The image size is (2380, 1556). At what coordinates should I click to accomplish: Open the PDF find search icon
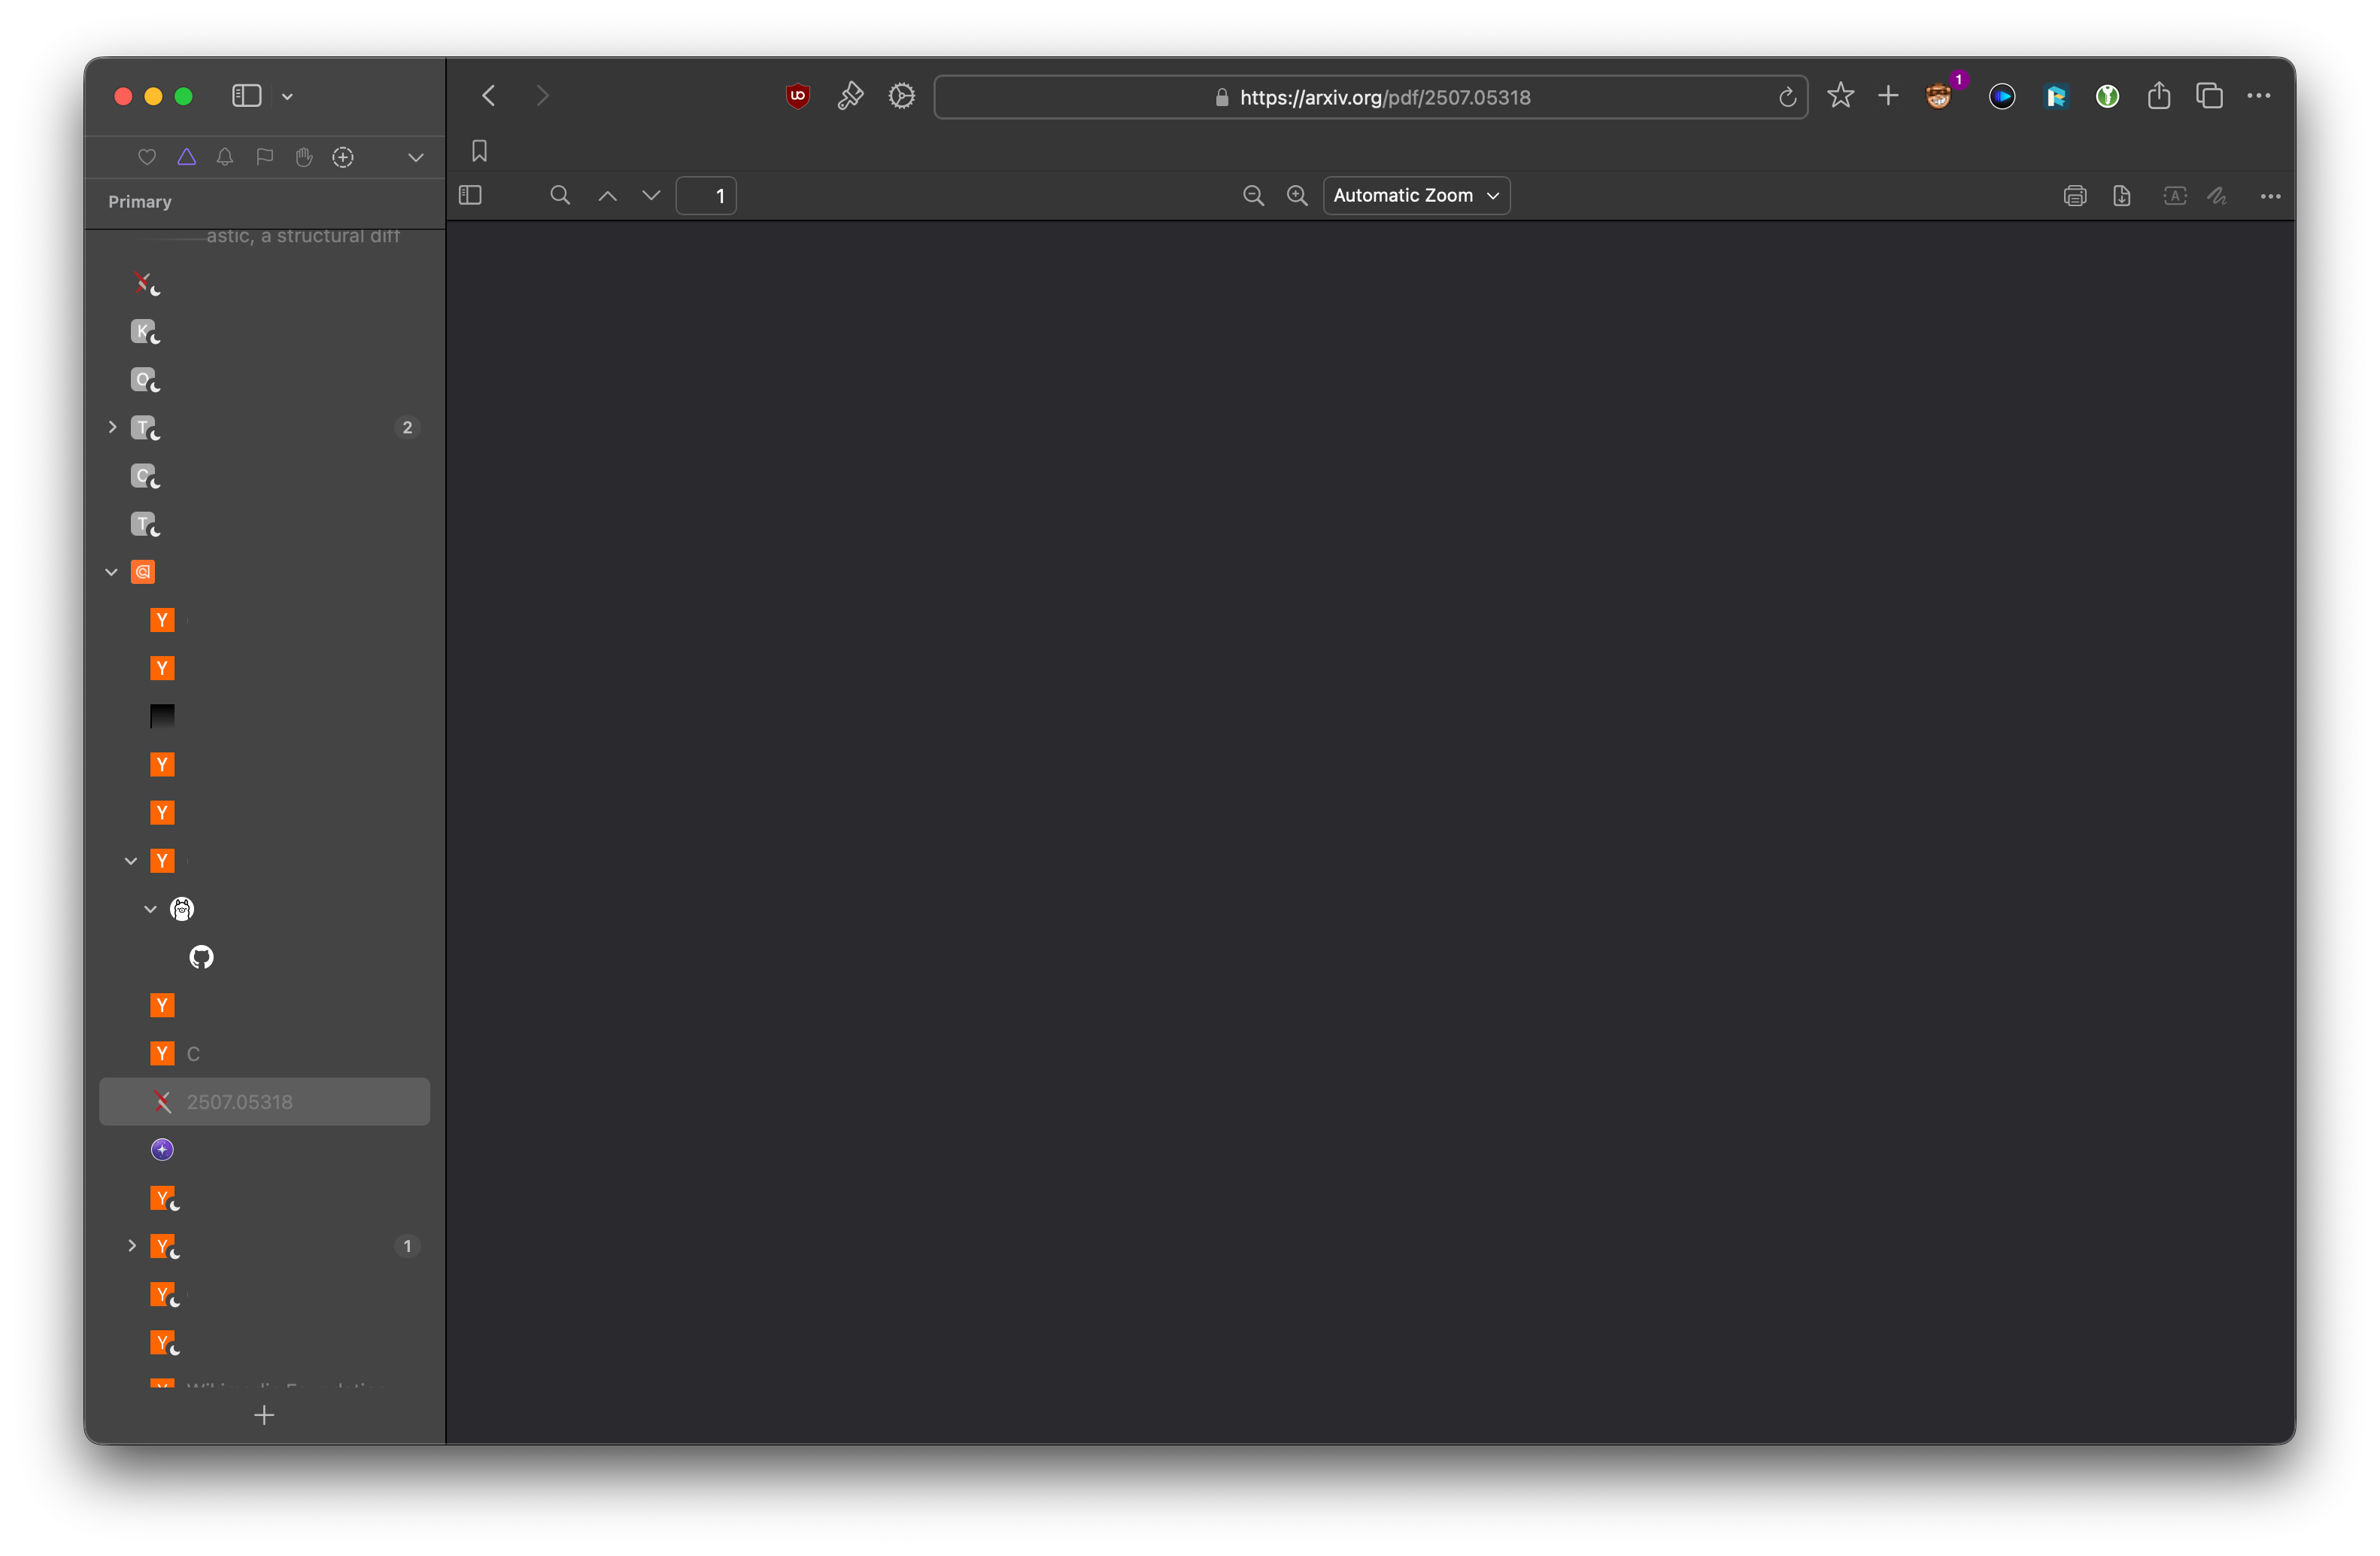click(x=560, y=196)
